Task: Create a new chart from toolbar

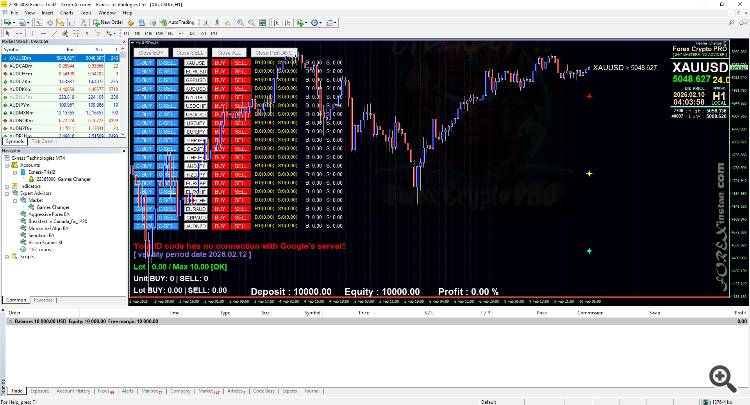Action: 8,22
